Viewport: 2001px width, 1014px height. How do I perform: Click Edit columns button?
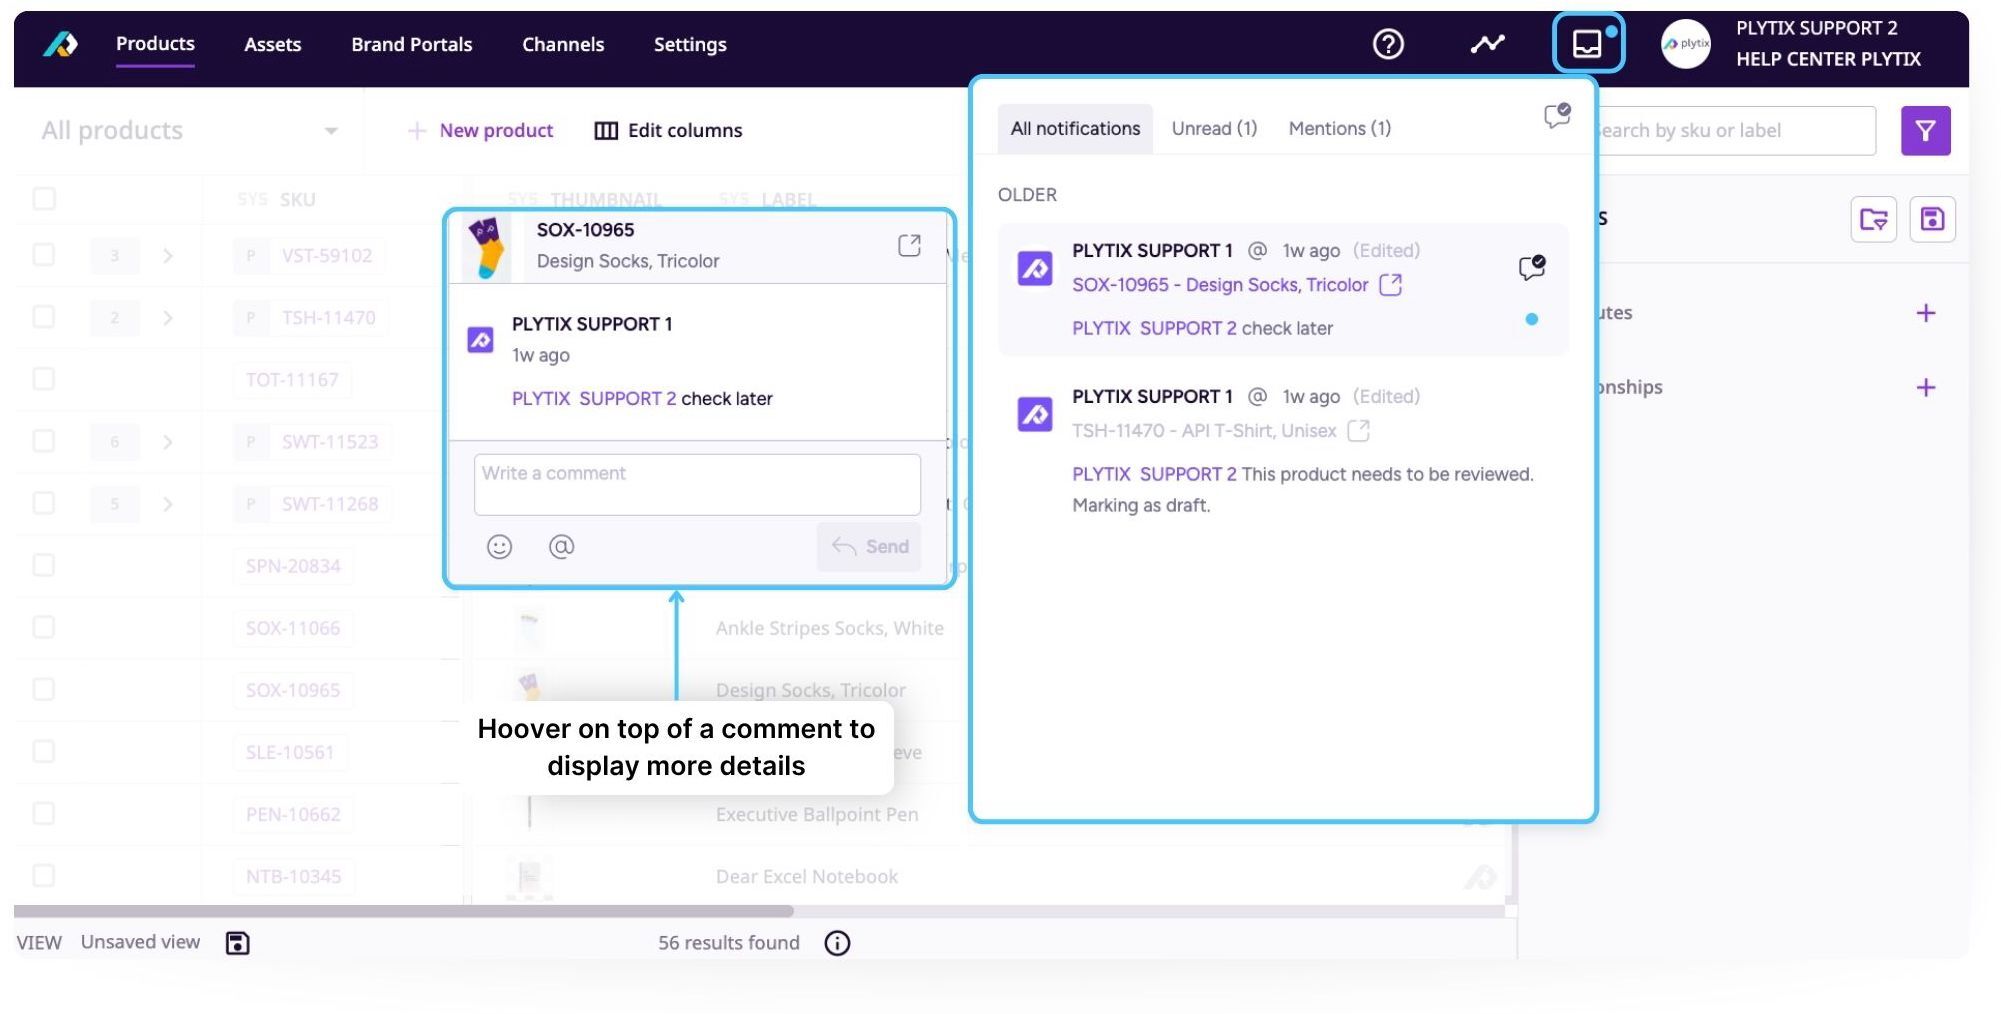[x=668, y=131]
